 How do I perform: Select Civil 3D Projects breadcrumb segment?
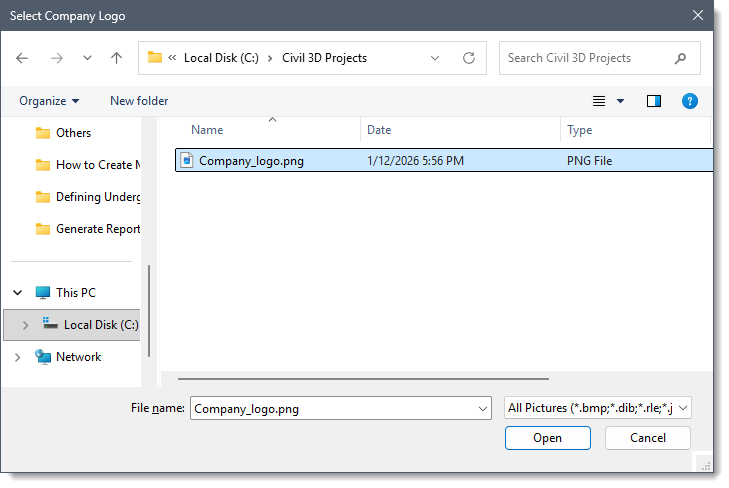[x=325, y=58]
